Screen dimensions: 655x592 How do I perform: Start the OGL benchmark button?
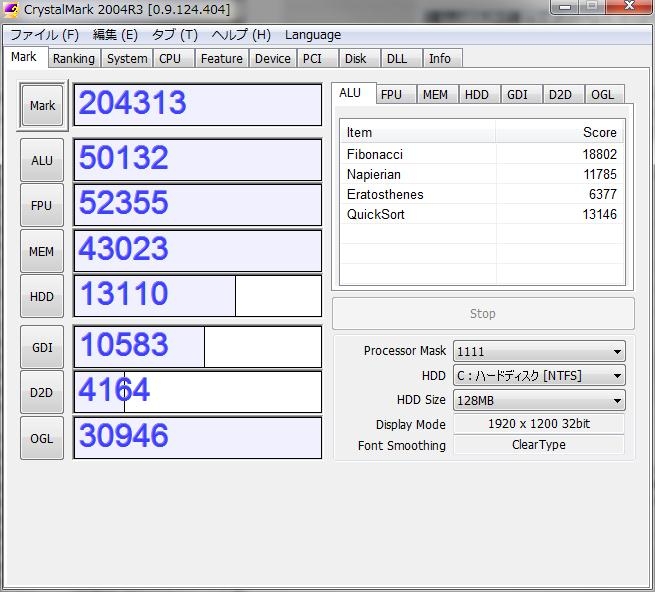(42, 438)
